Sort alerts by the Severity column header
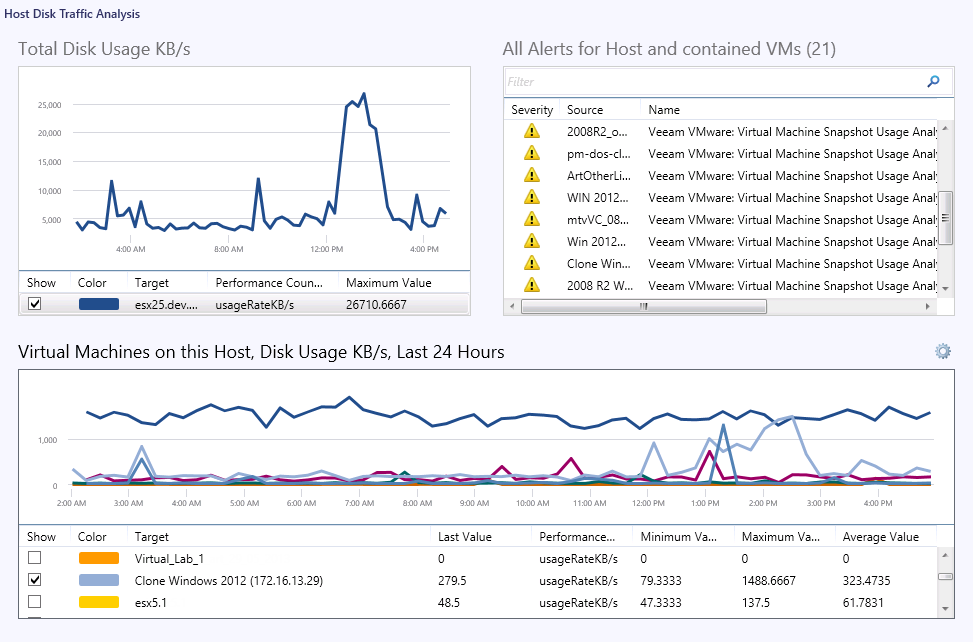Image resolution: width=973 pixels, height=642 pixels. (x=532, y=109)
